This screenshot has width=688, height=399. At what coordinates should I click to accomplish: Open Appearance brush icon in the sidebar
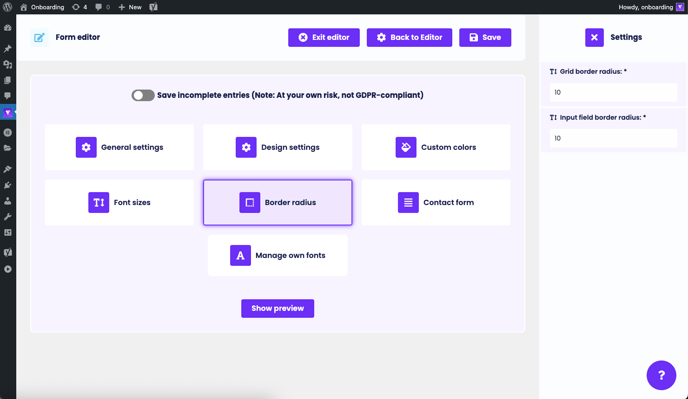7,169
